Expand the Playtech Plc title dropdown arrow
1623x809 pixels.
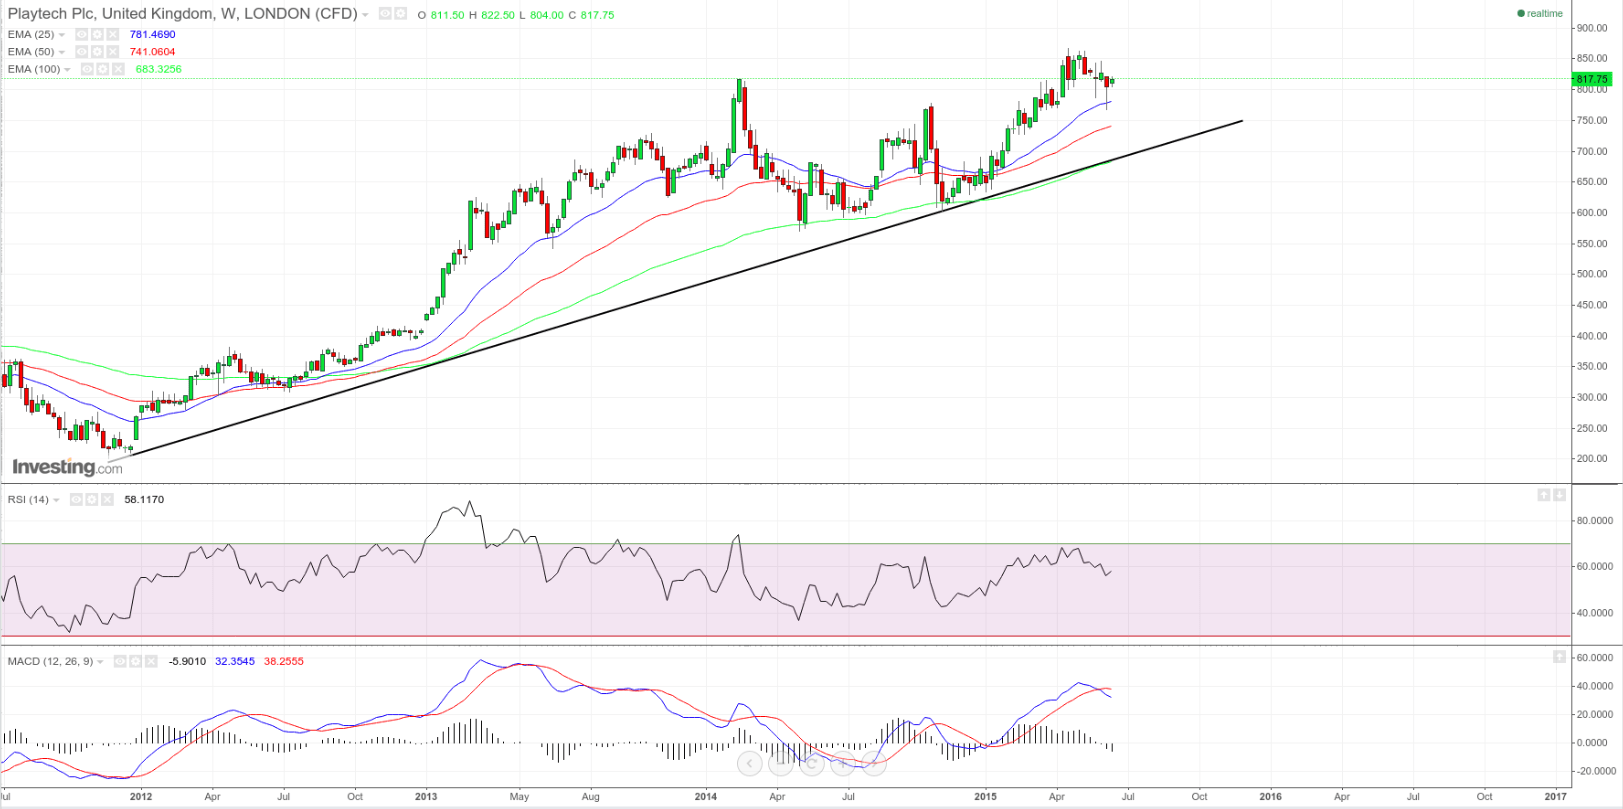click(365, 15)
